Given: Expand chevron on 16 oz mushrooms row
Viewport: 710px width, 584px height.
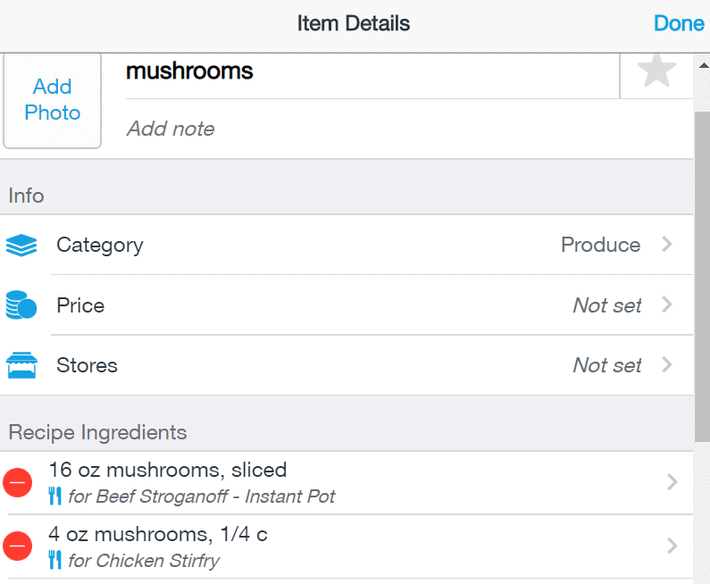Looking at the screenshot, I should 672,482.
